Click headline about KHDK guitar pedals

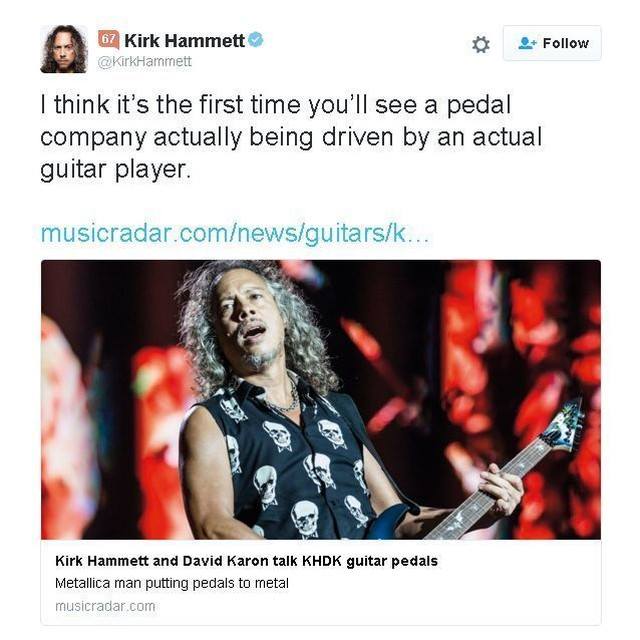(246, 561)
